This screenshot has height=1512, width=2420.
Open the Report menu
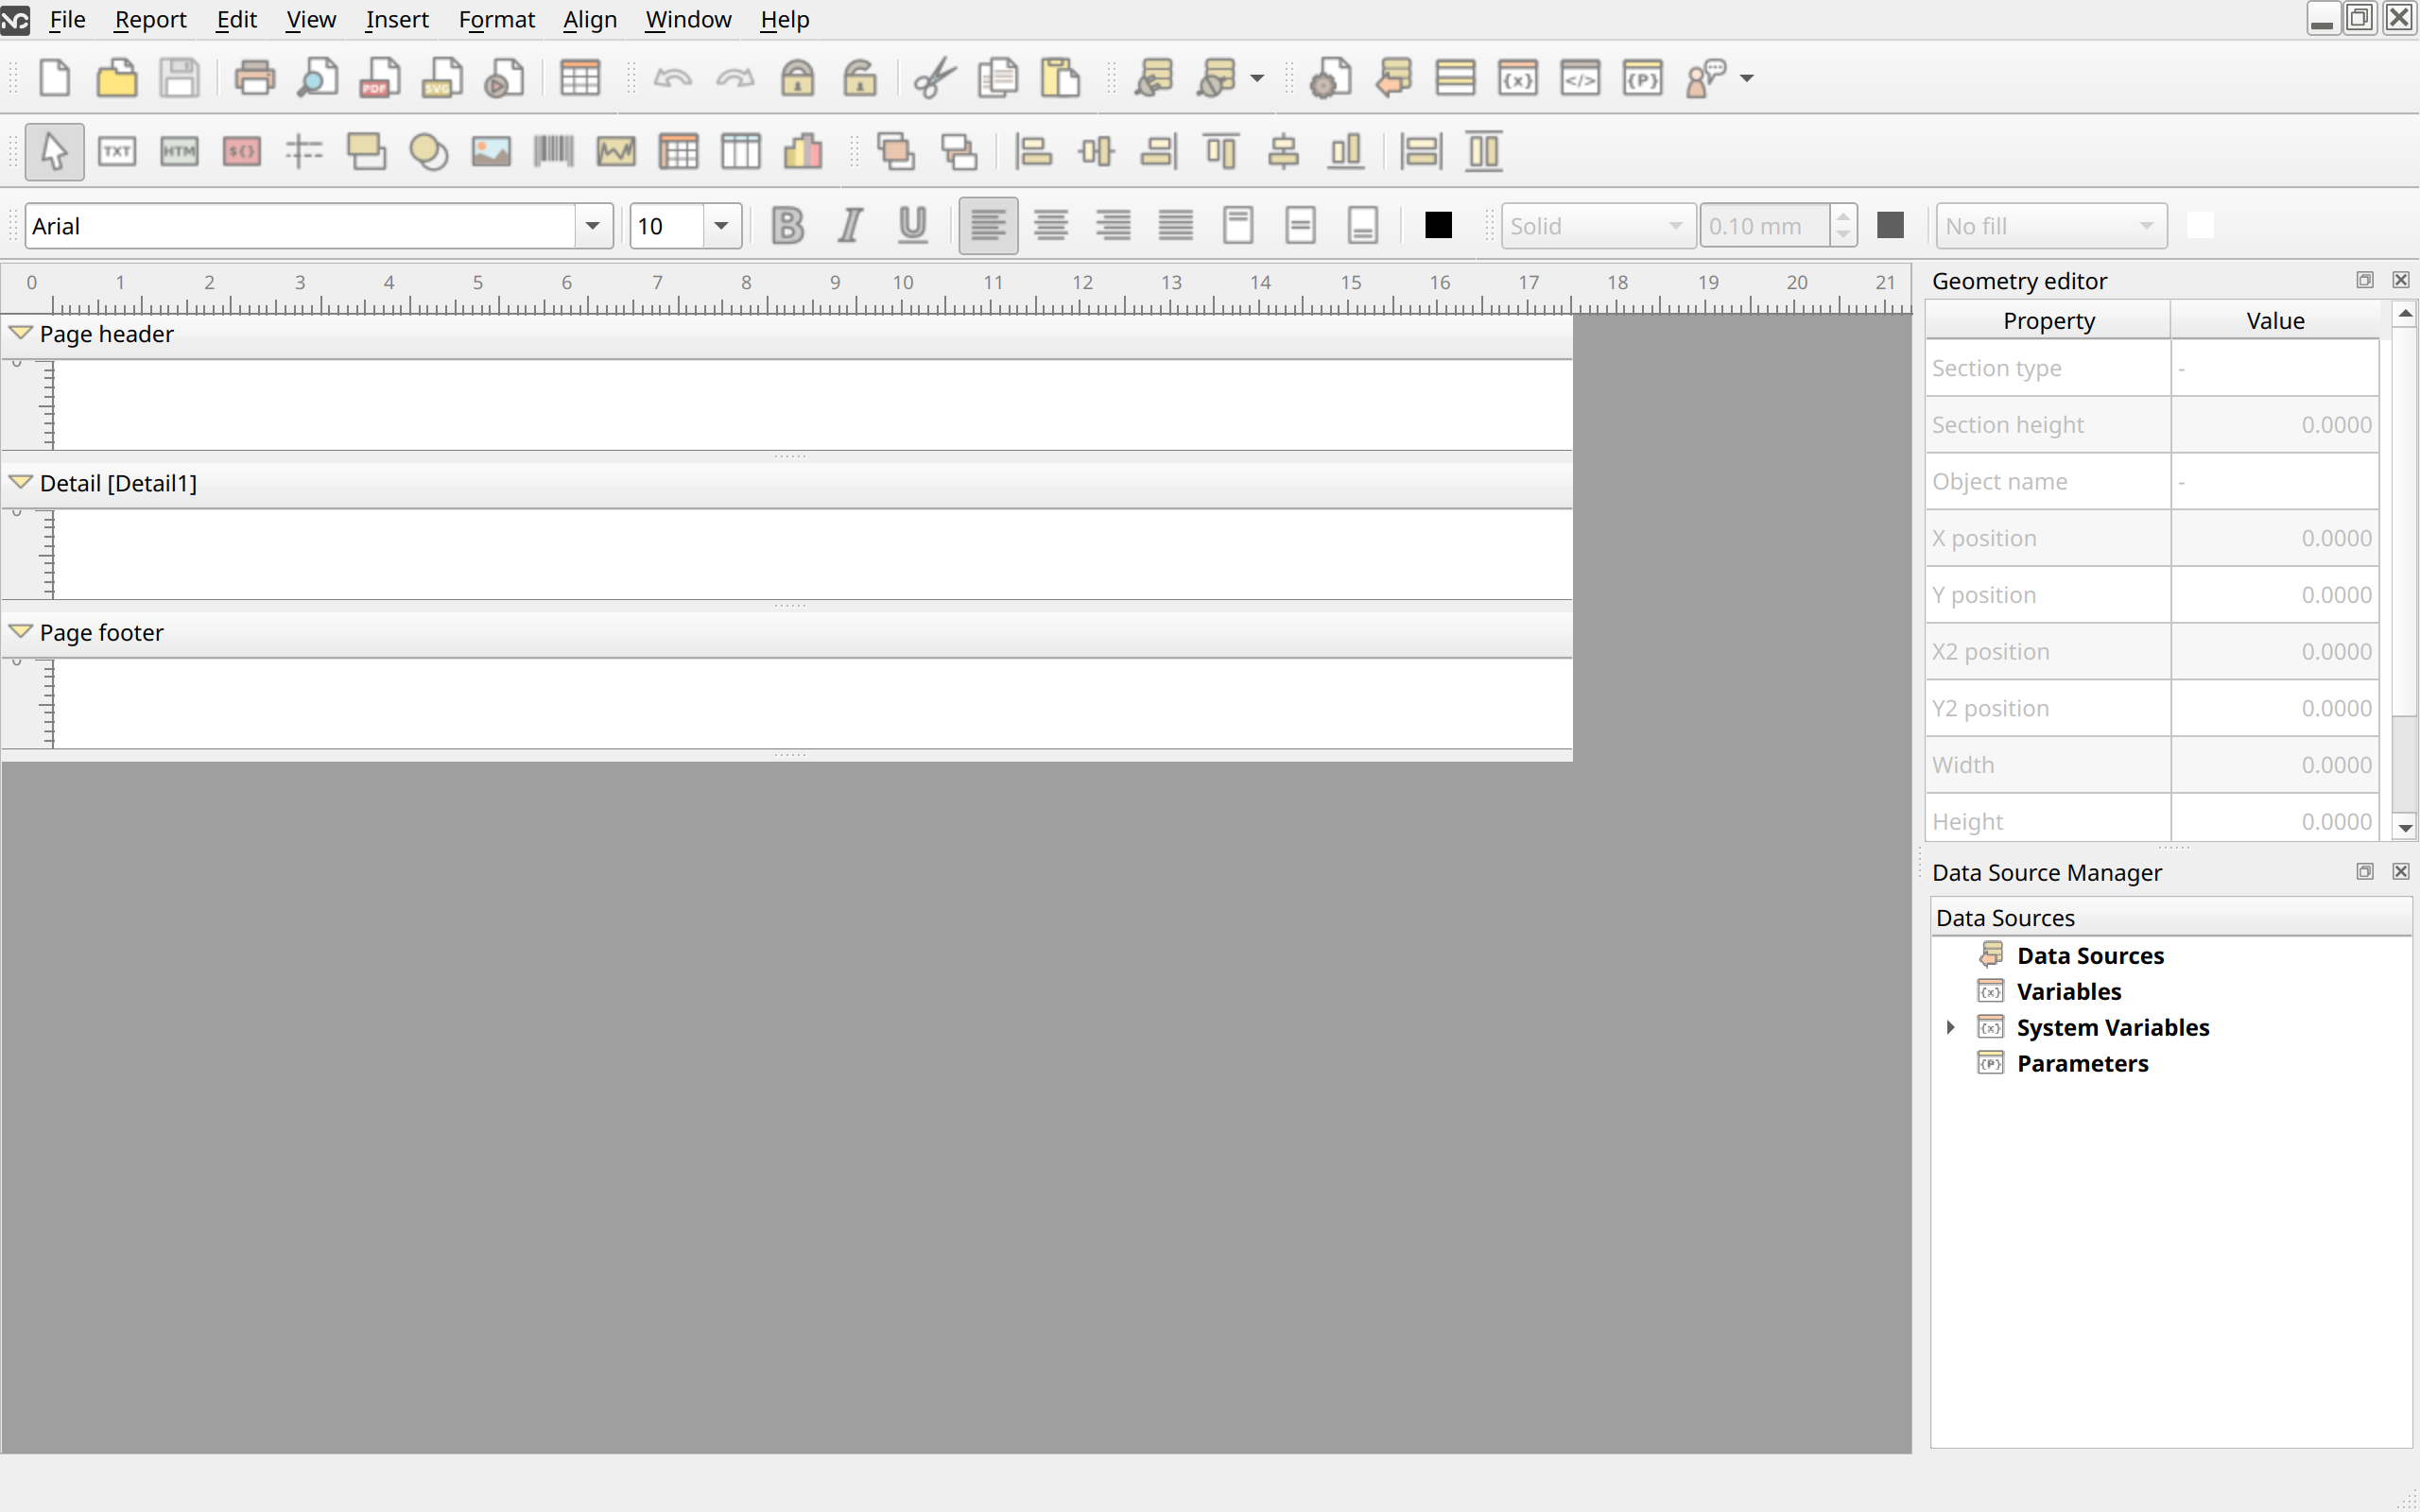[x=150, y=19]
